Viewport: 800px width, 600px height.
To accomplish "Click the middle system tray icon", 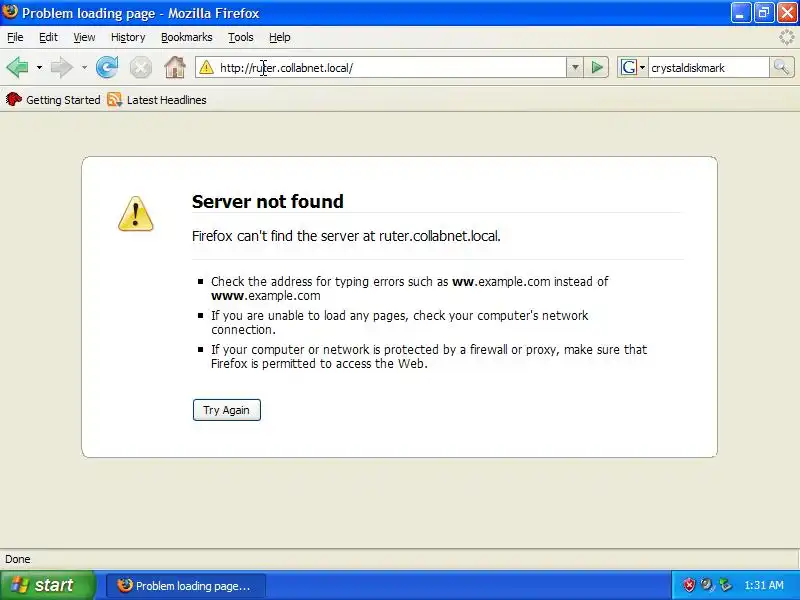I will [707, 585].
